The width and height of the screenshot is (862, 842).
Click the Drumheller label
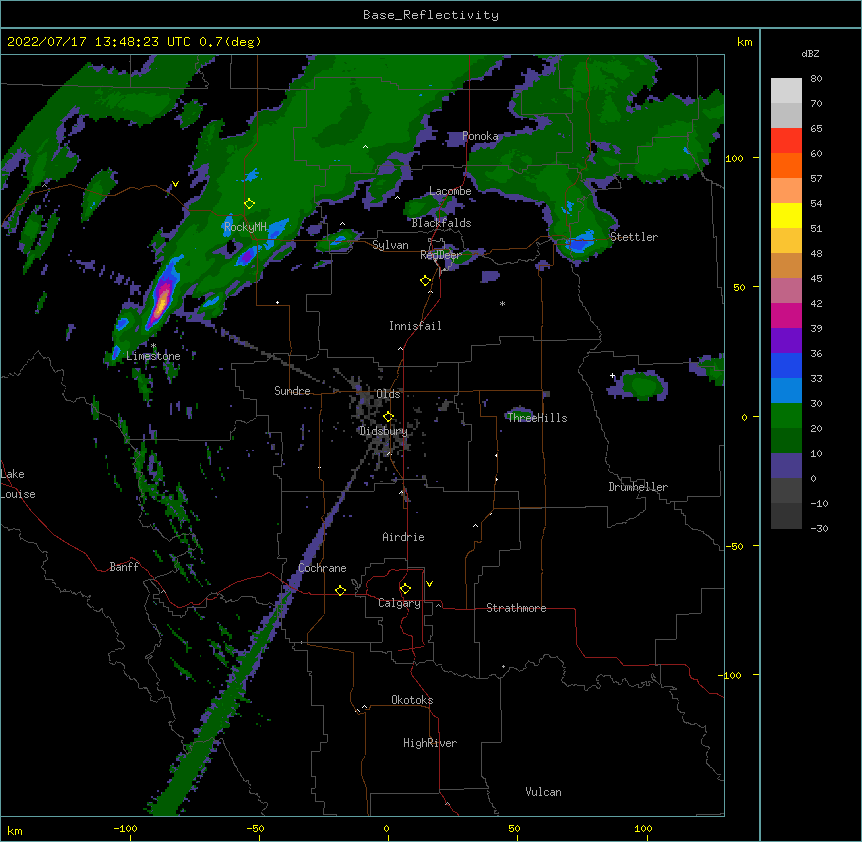click(x=638, y=487)
